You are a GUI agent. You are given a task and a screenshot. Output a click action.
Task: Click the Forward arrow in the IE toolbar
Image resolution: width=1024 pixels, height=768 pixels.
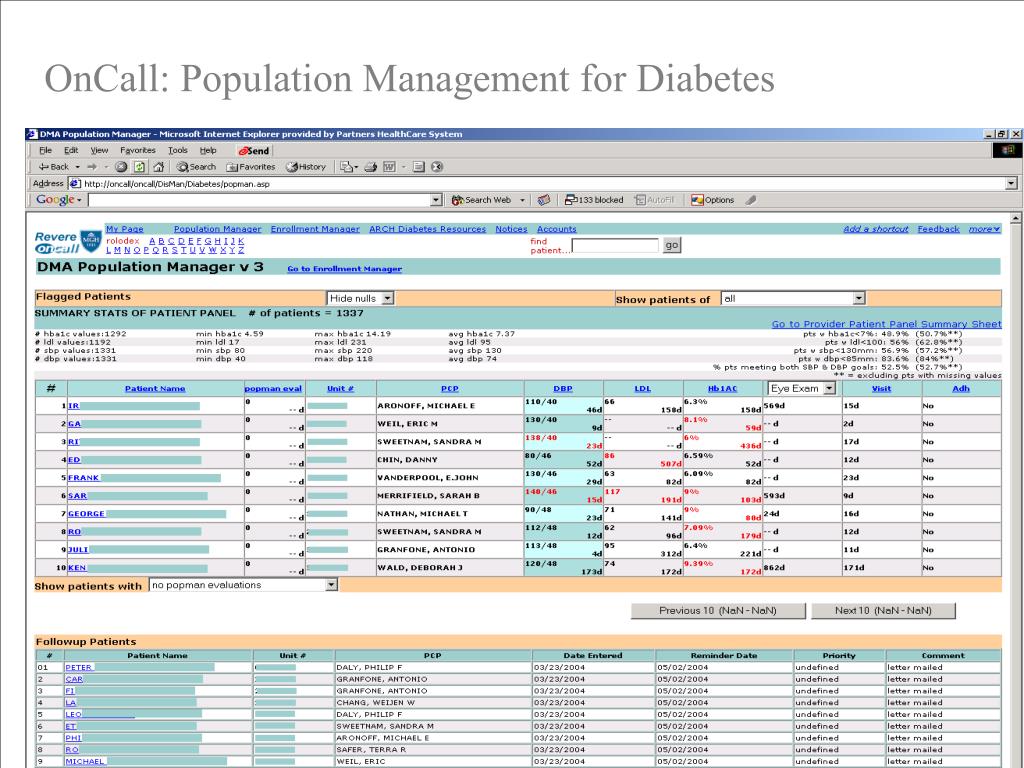coord(92,167)
